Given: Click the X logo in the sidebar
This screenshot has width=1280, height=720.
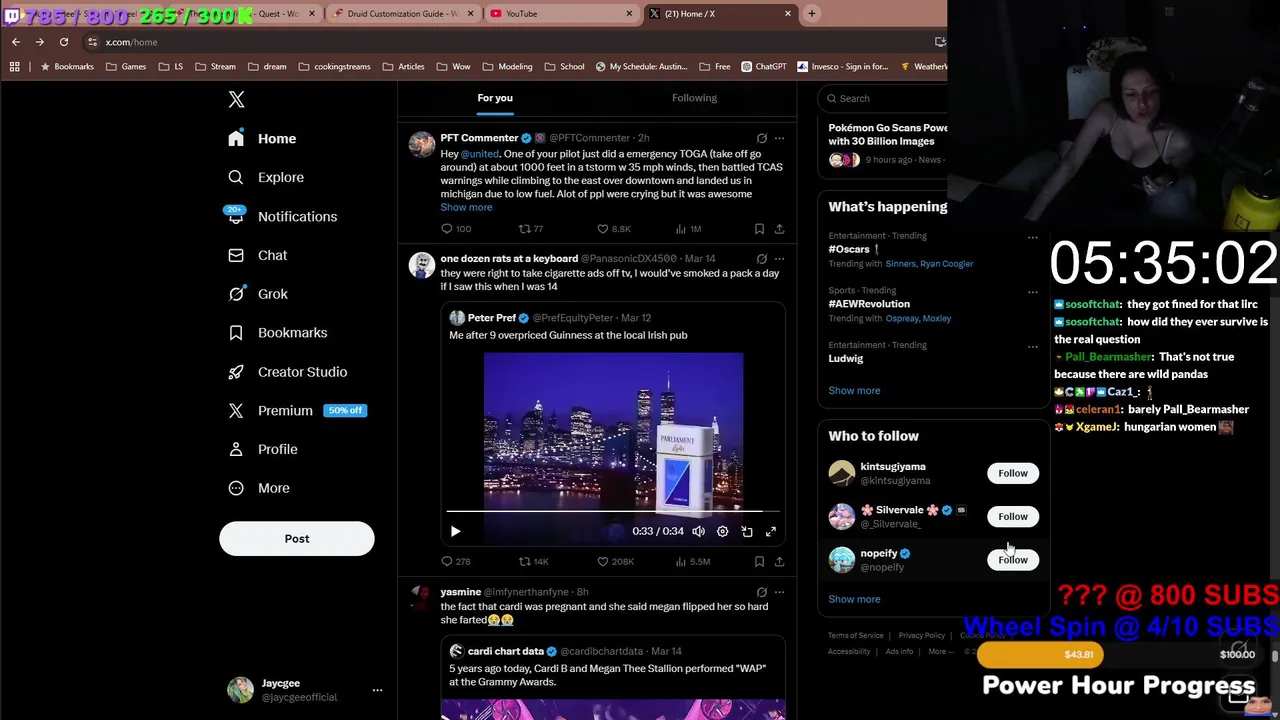Looking at the screenshot, I should [236, 99].
